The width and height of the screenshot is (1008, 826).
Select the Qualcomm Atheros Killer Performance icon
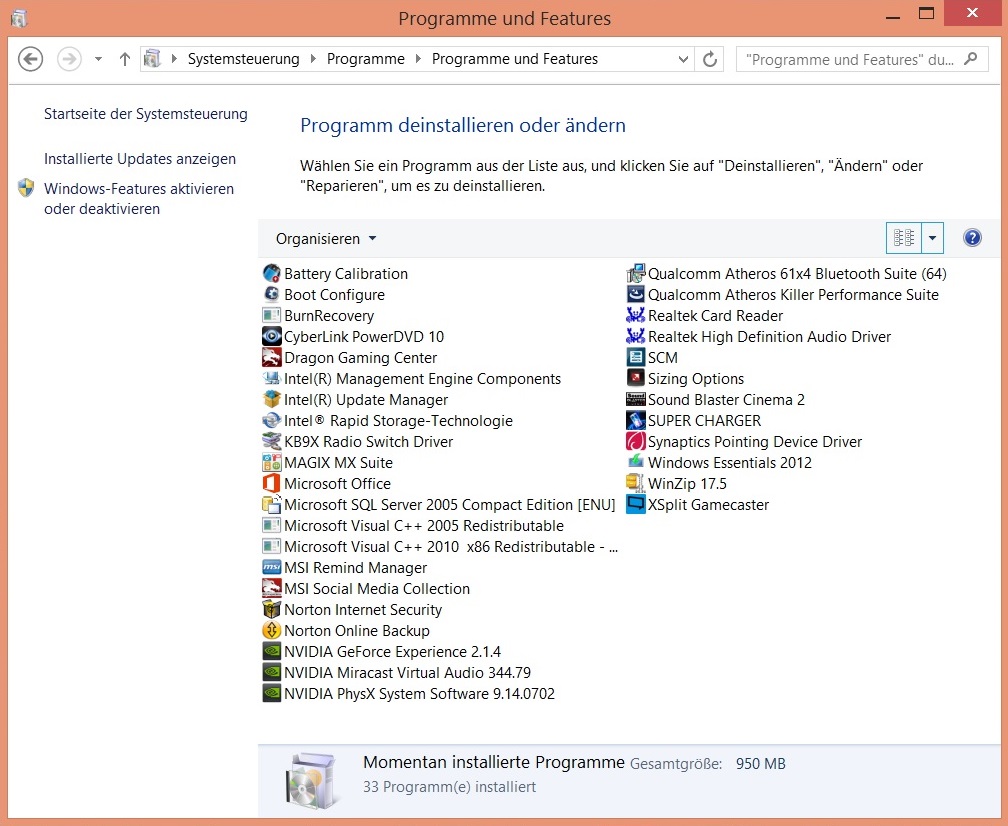click(635, 294)
